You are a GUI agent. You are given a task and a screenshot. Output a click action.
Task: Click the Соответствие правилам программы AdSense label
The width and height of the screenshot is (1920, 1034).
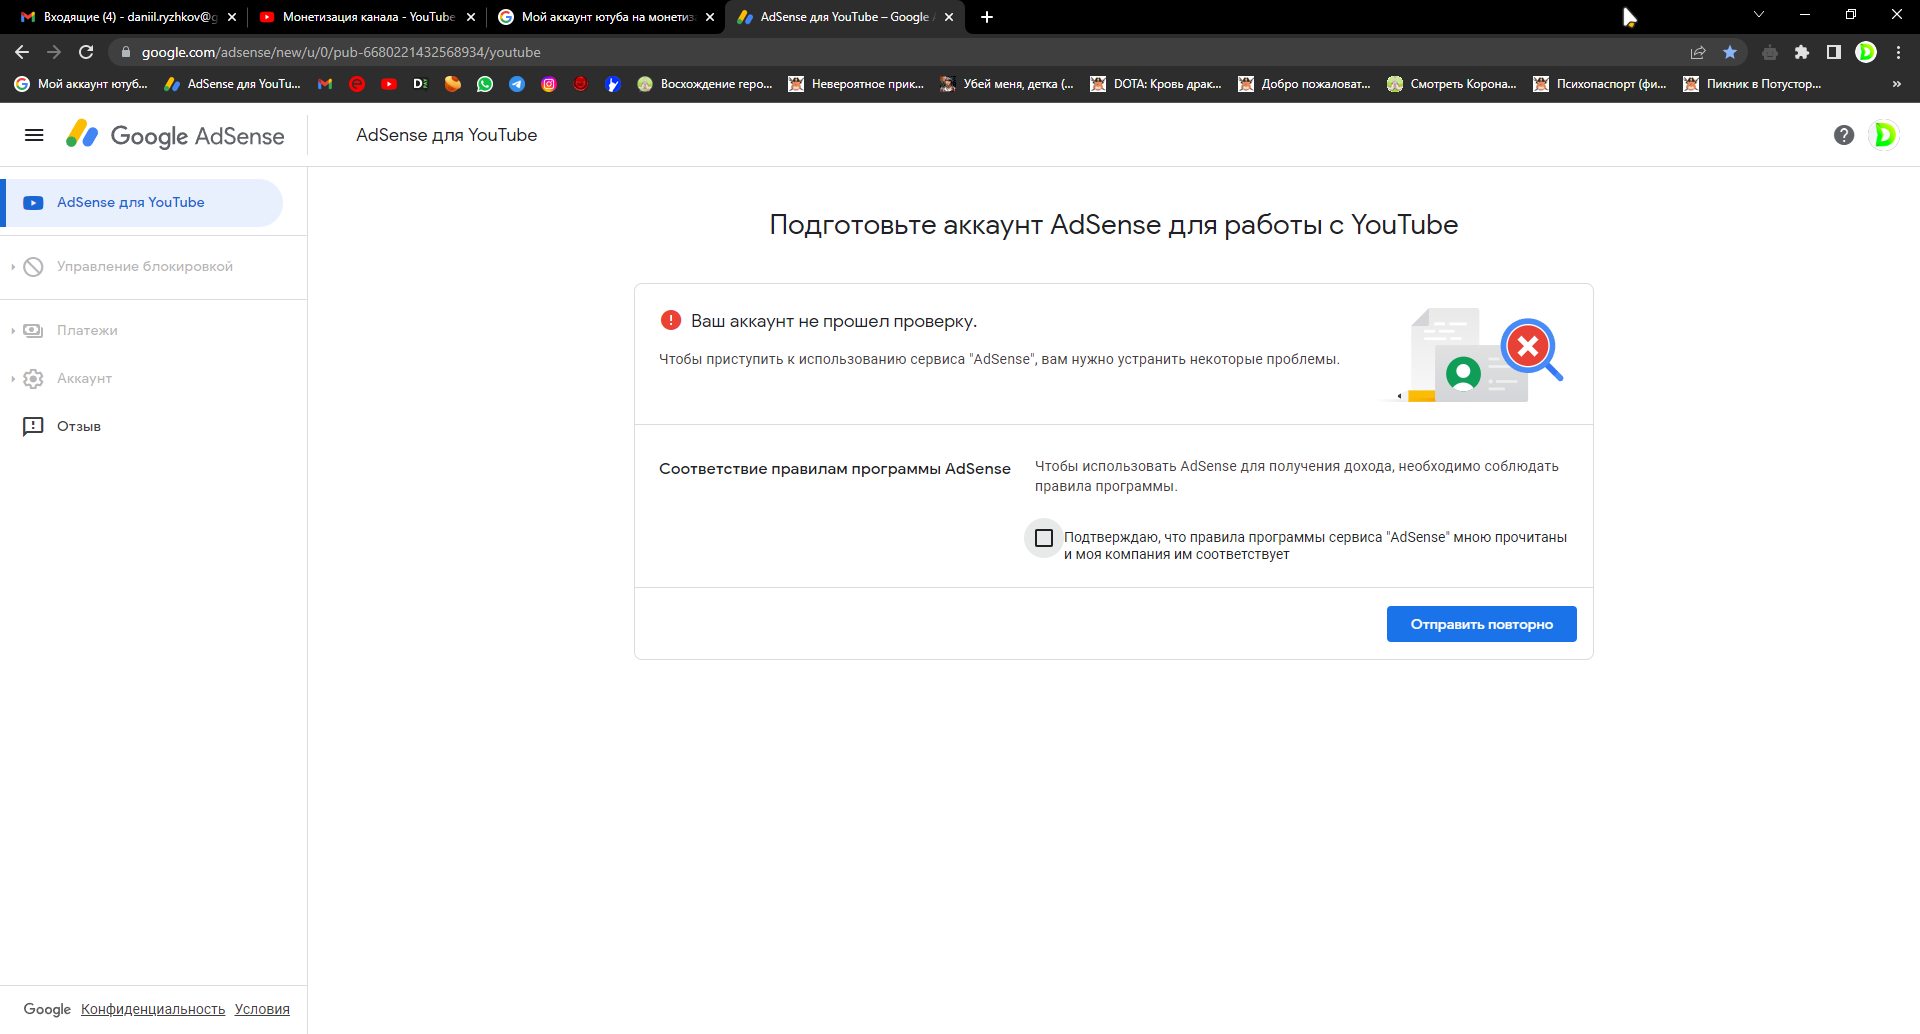click(835, 468)
